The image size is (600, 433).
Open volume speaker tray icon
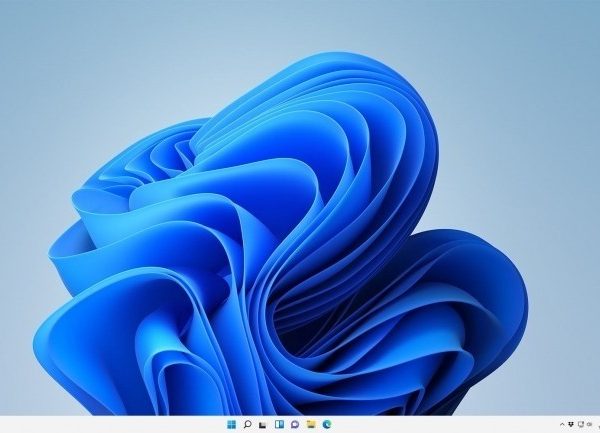tap(590, 424)
